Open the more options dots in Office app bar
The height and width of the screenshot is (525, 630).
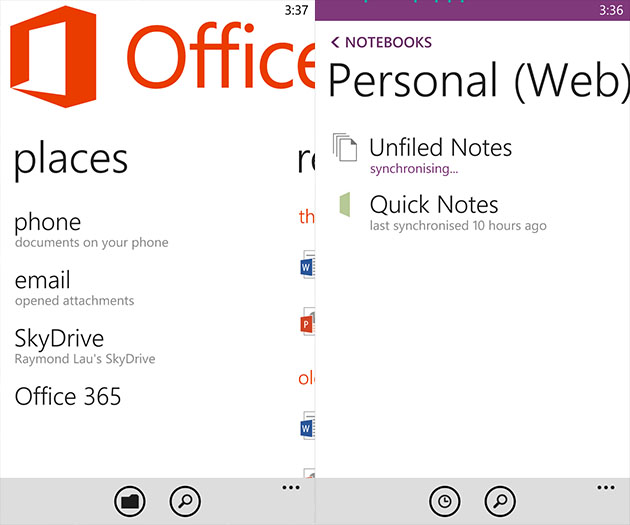tap(291, 488)
